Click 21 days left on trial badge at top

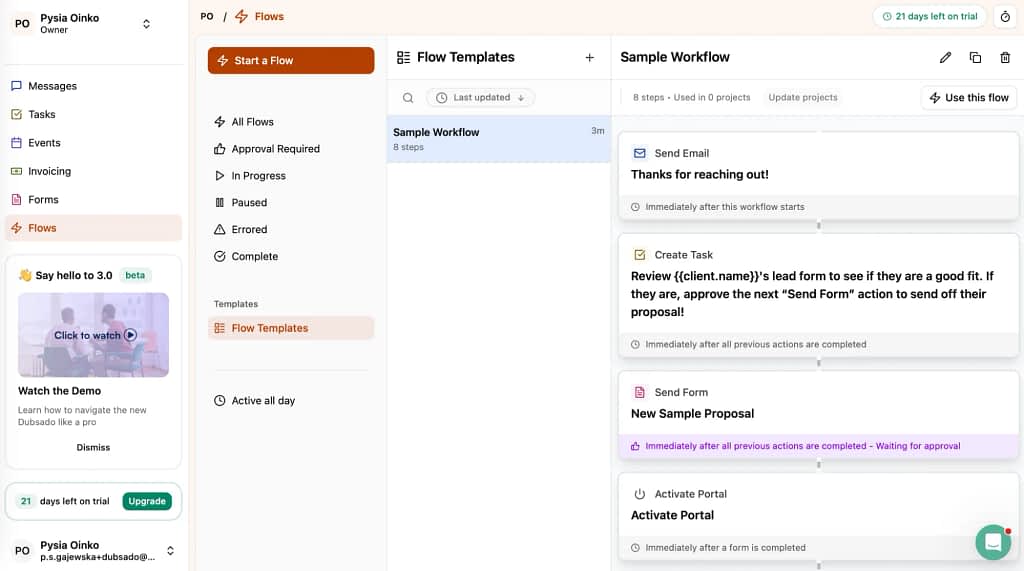pos(929,16)
